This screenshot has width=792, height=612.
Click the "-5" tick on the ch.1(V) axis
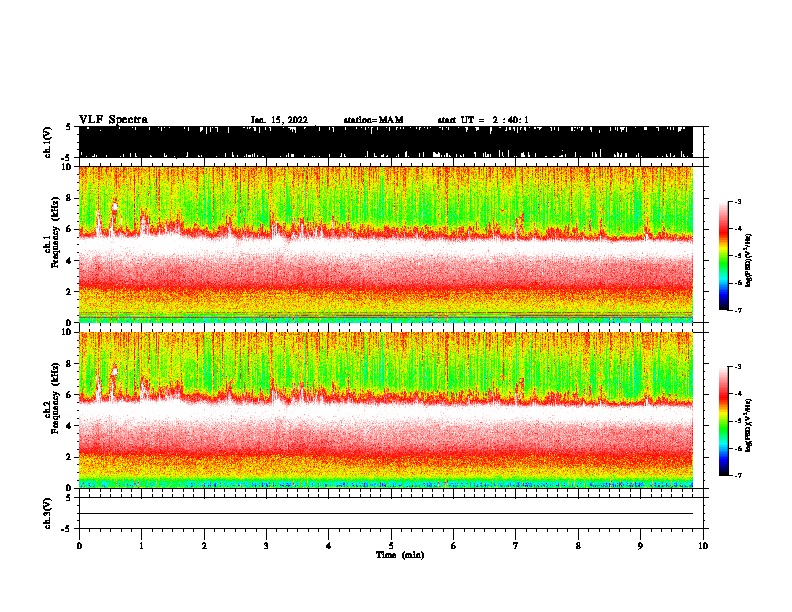click(67, 157)
